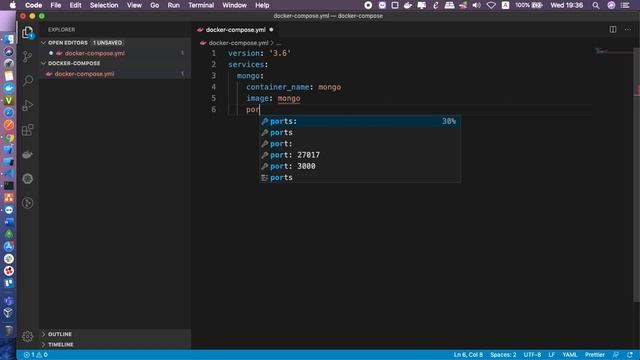
Task: Click the unsaved dot on docker-compose.yml tab
Action: pyautogui.click(x=271, y=30)
